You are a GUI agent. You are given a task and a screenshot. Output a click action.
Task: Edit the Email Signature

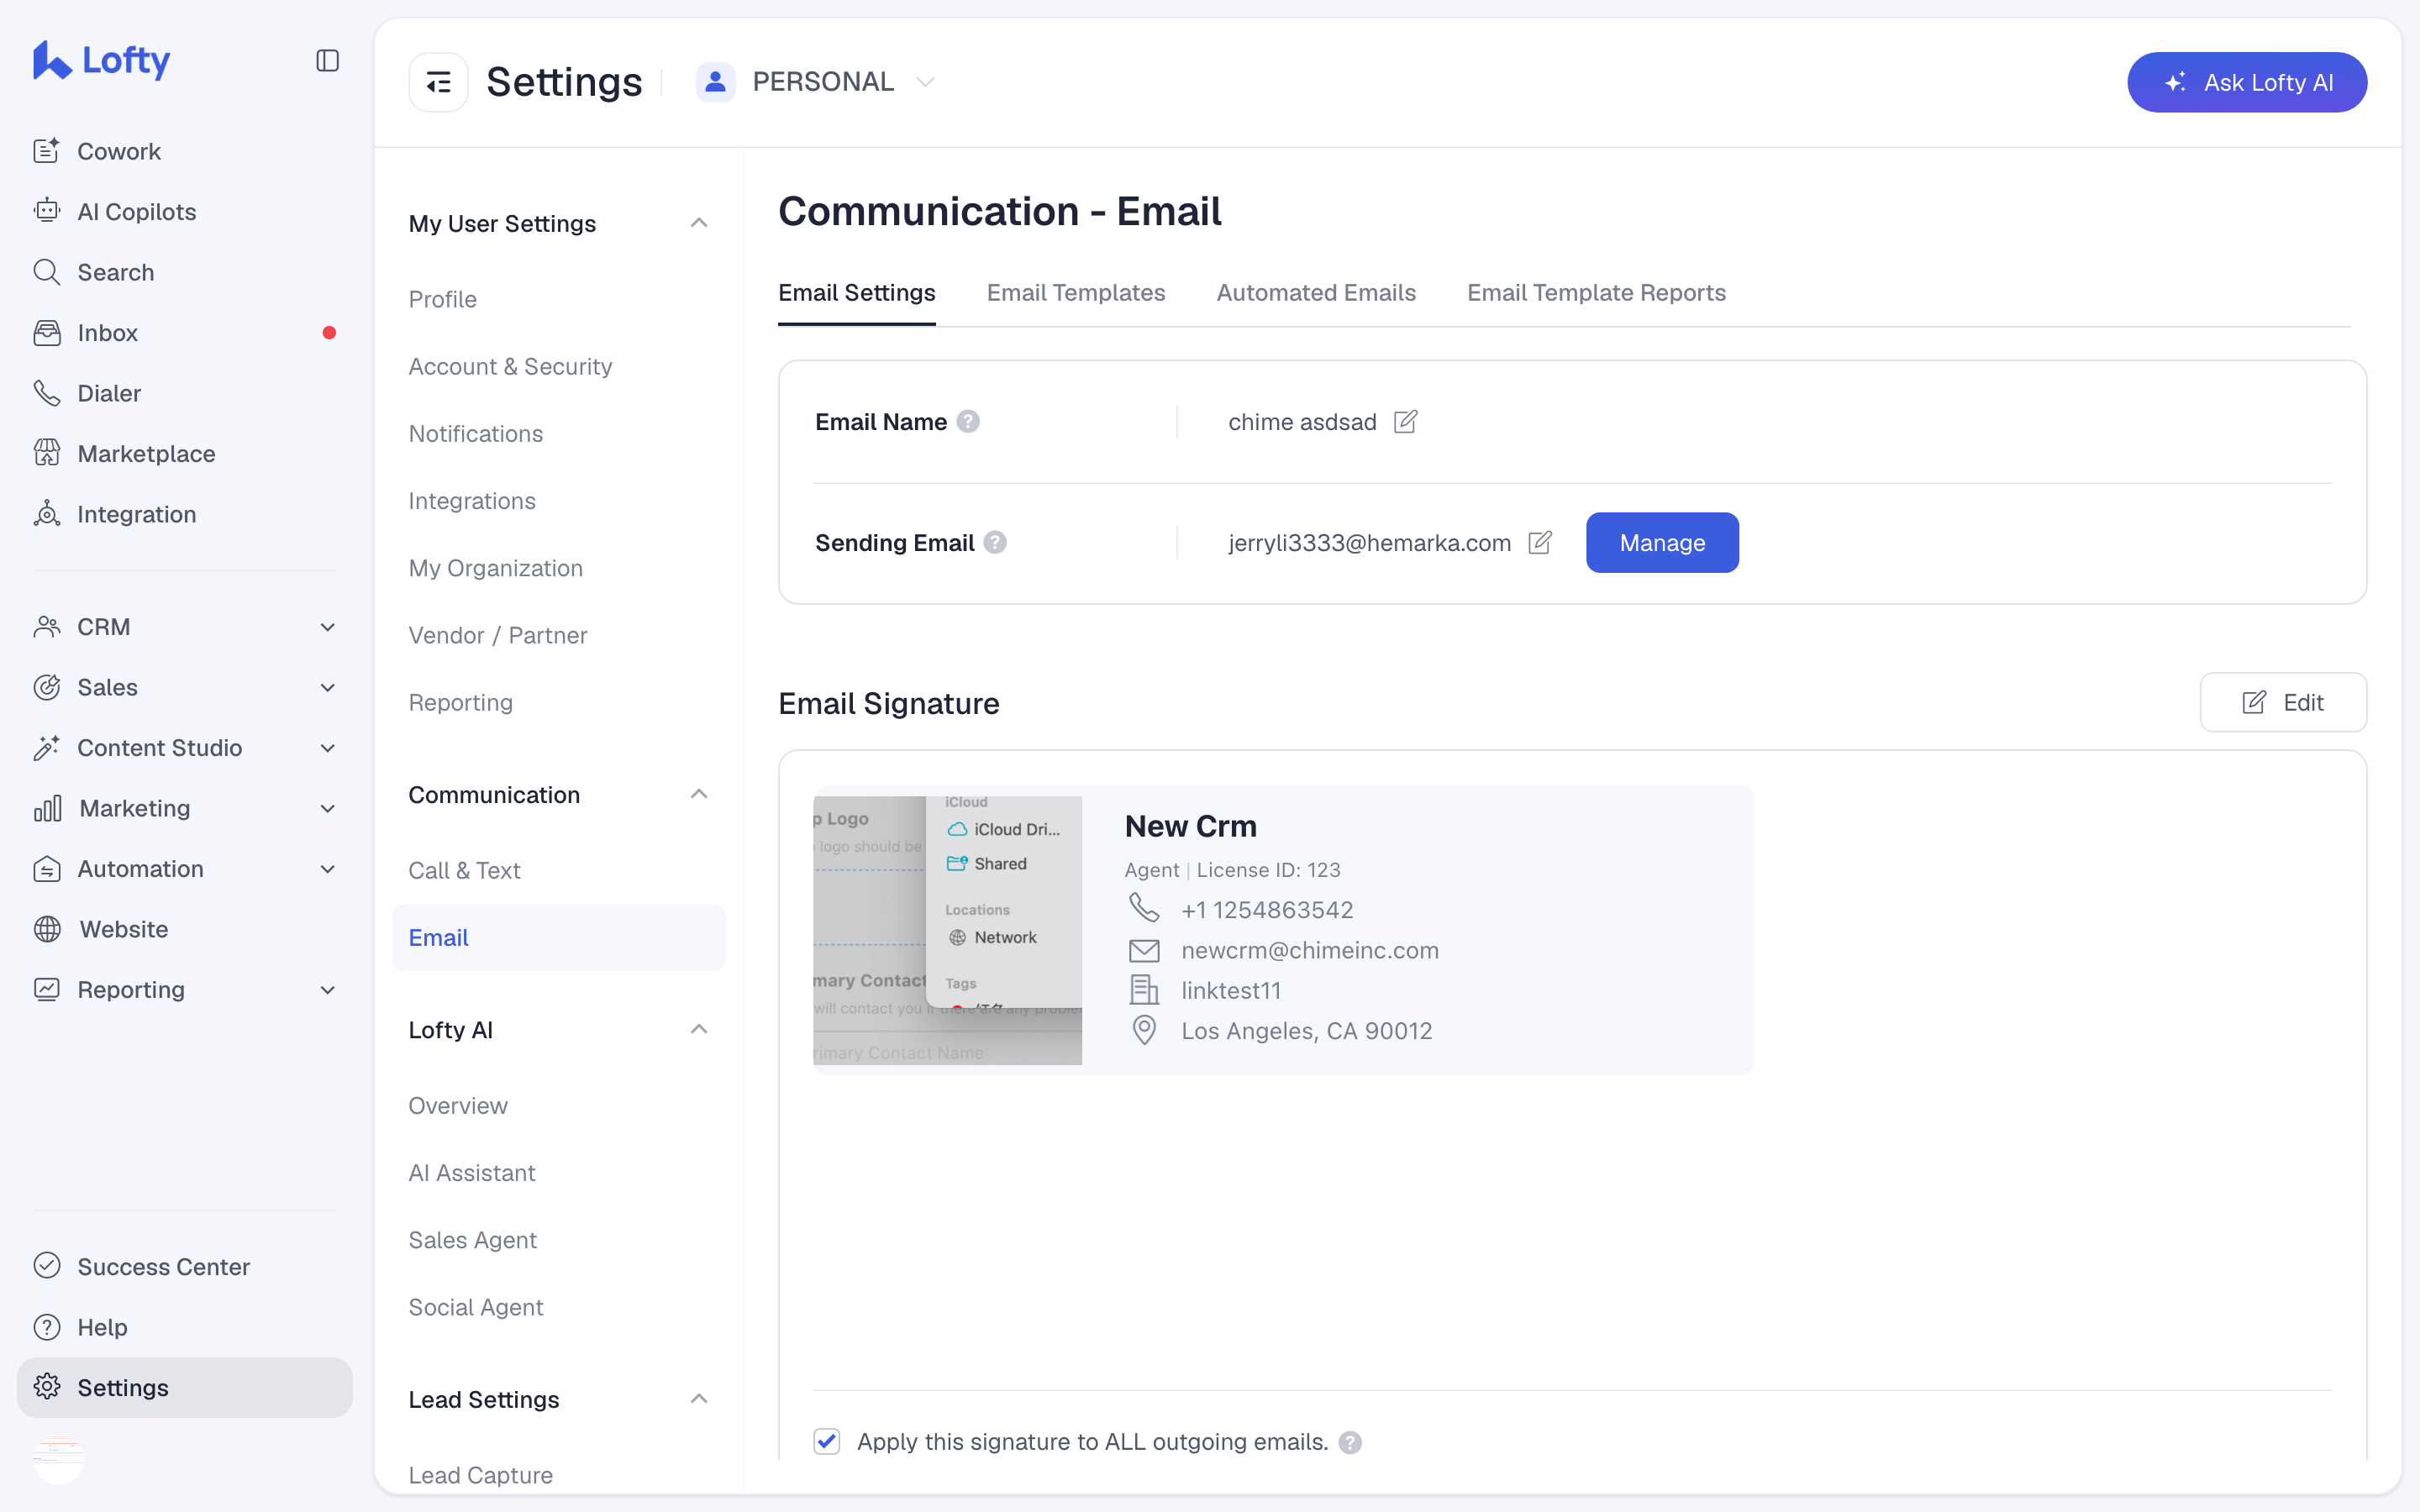(2283, 702)
